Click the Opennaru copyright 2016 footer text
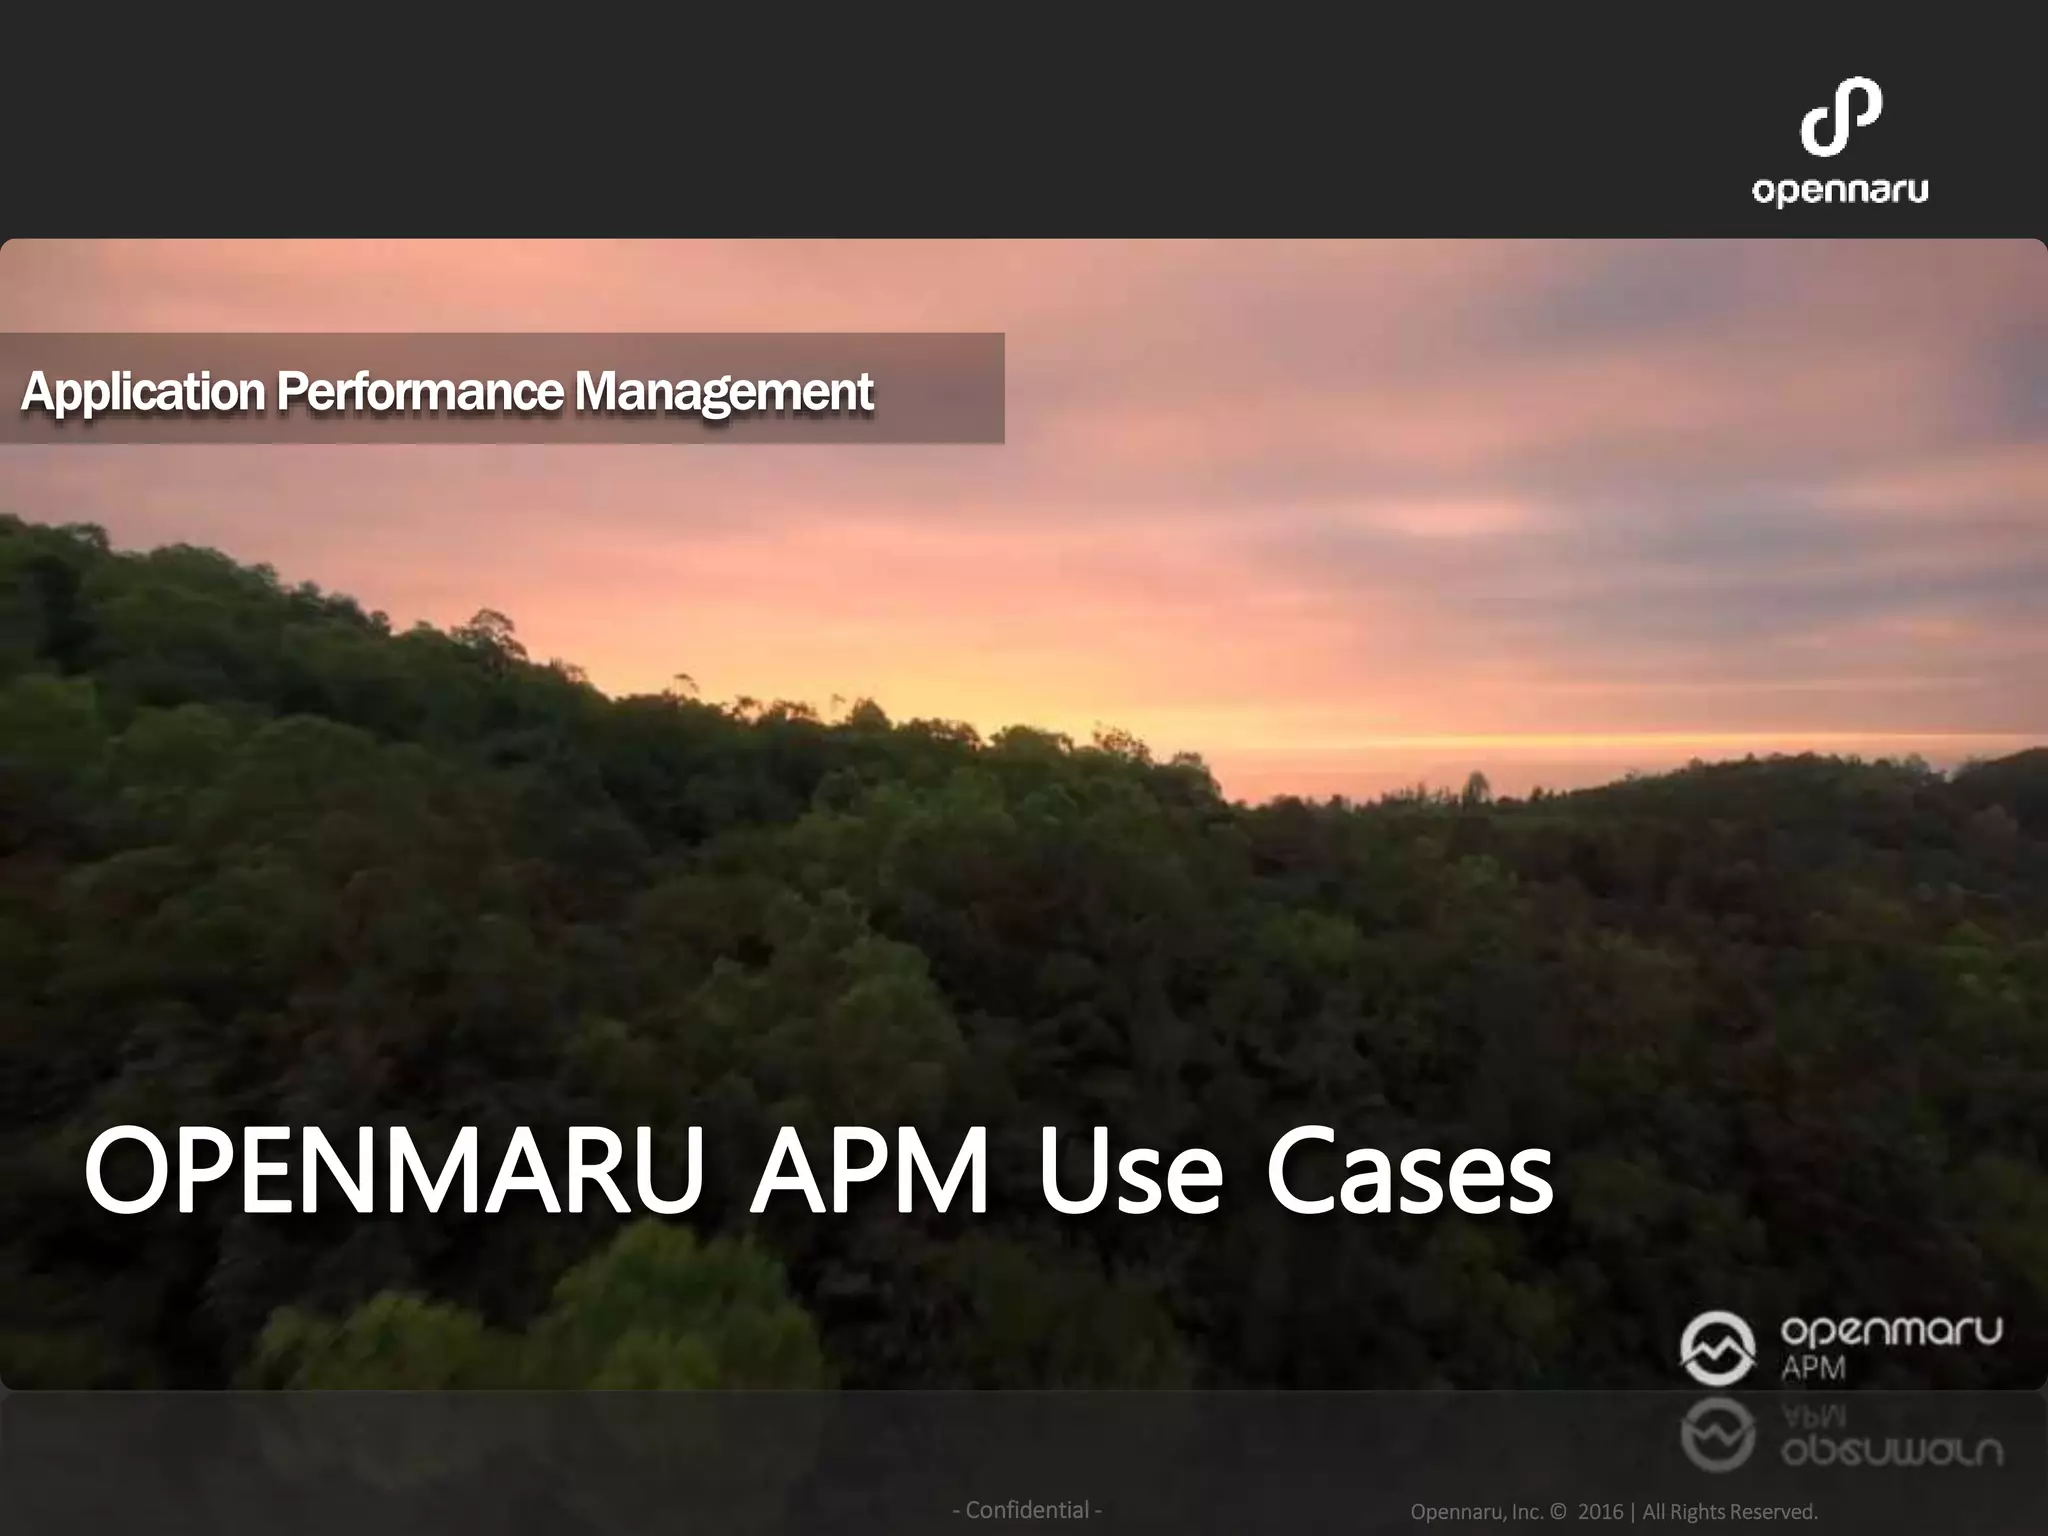Image resolution: width=2048 pixels, height=1536 pixels. point(1613,1512)
